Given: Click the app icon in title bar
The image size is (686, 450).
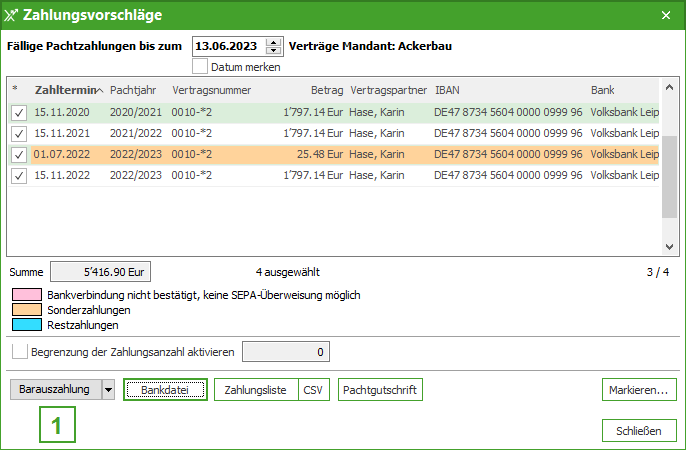Looking at the screenshot, I should (x=10, y=15).
